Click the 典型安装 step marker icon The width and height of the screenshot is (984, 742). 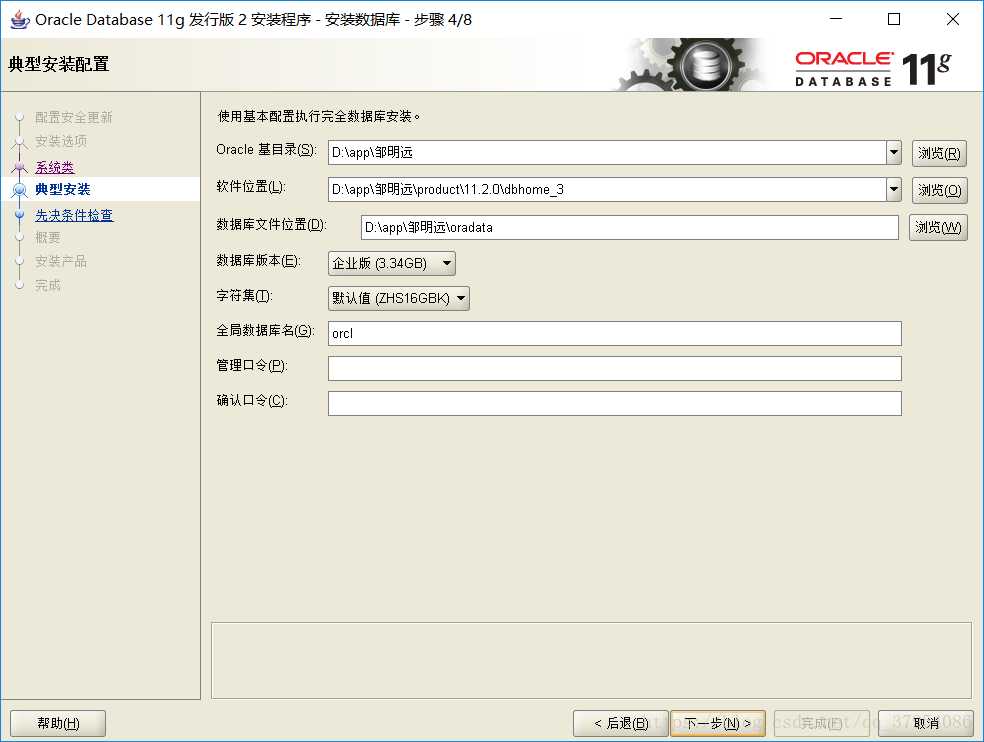19,189
